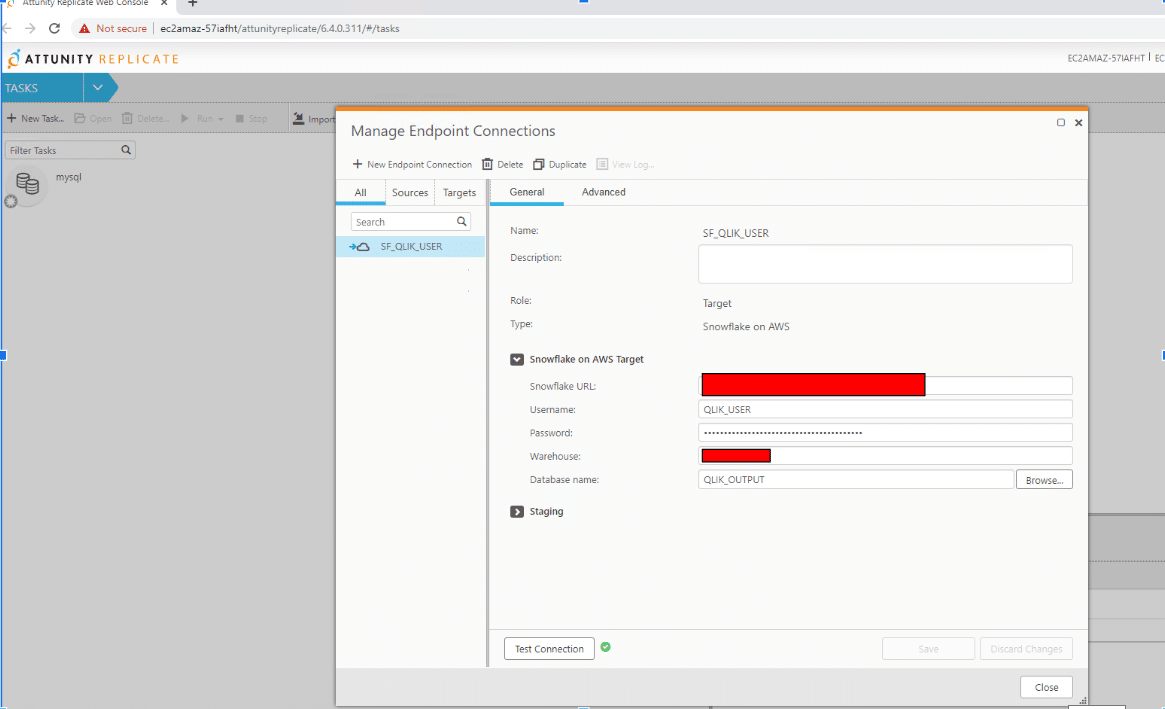
Task: Click the Filter Tasks magnifier icon
Action: (x=126, y=150)
